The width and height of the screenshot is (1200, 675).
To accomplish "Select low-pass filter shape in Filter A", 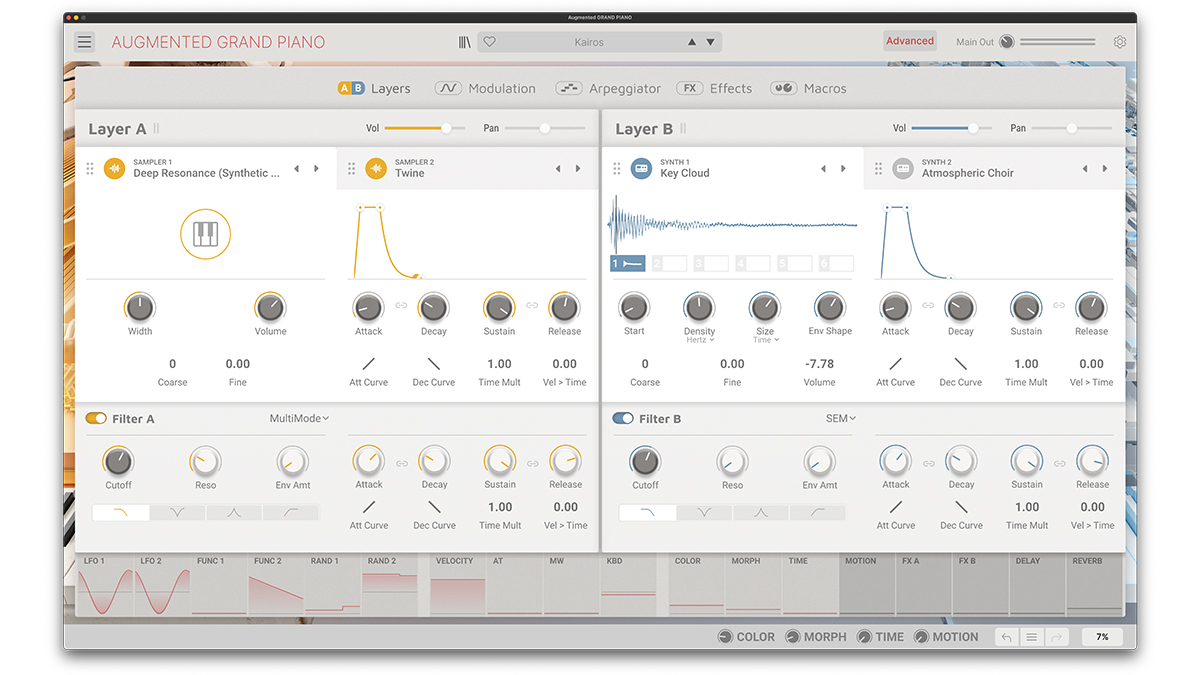I will pyautogui.click(x=121, y=512).
